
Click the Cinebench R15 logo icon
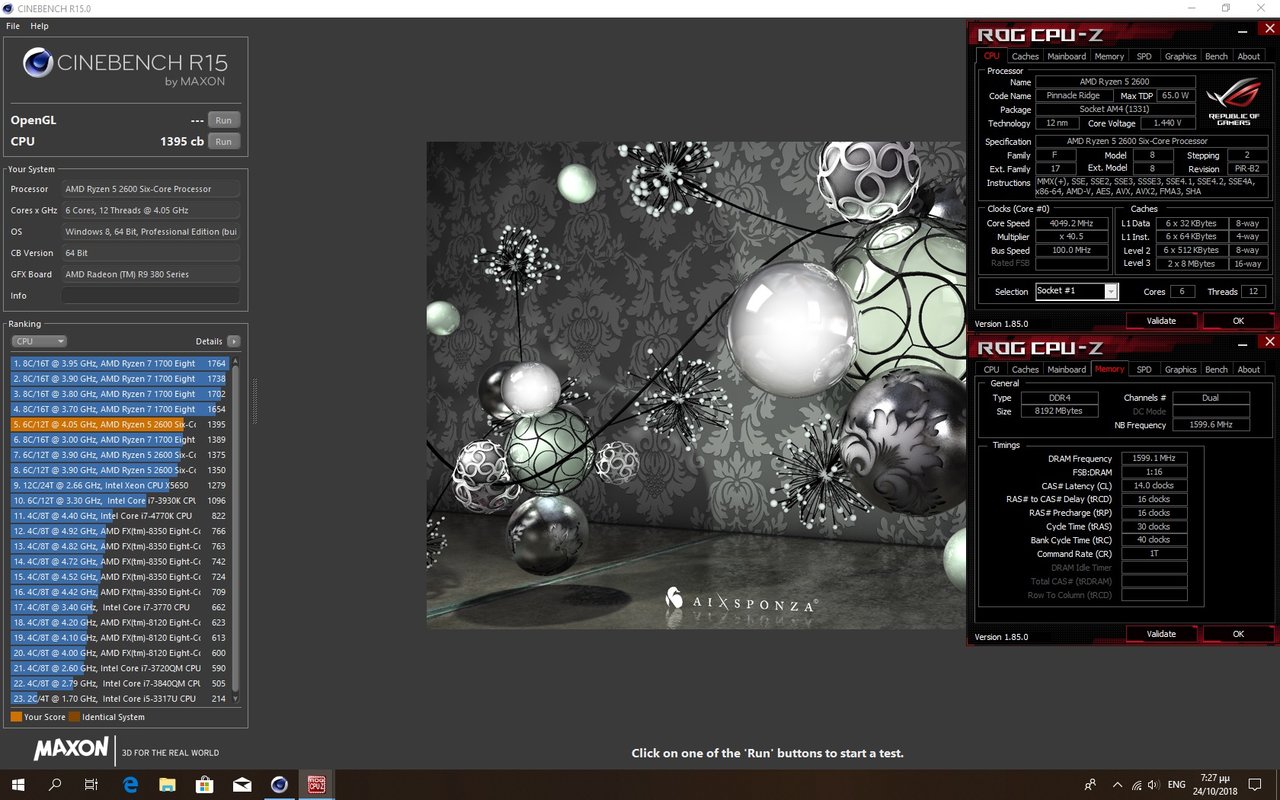[38, 64]
